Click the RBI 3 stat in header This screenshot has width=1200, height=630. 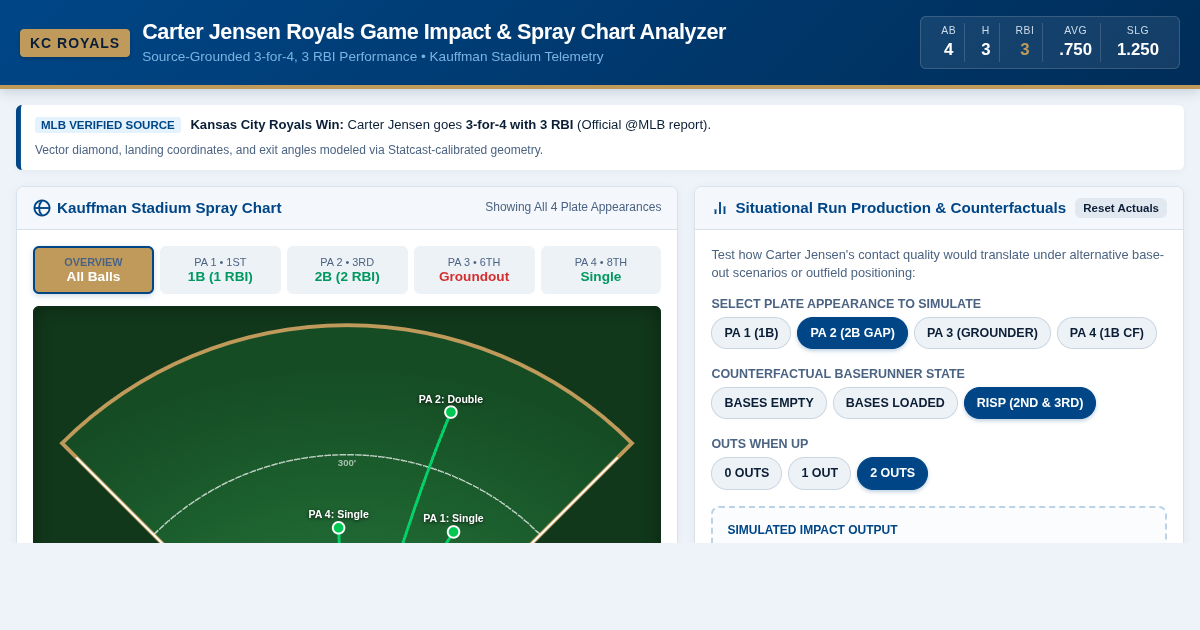pos(1025,42)
